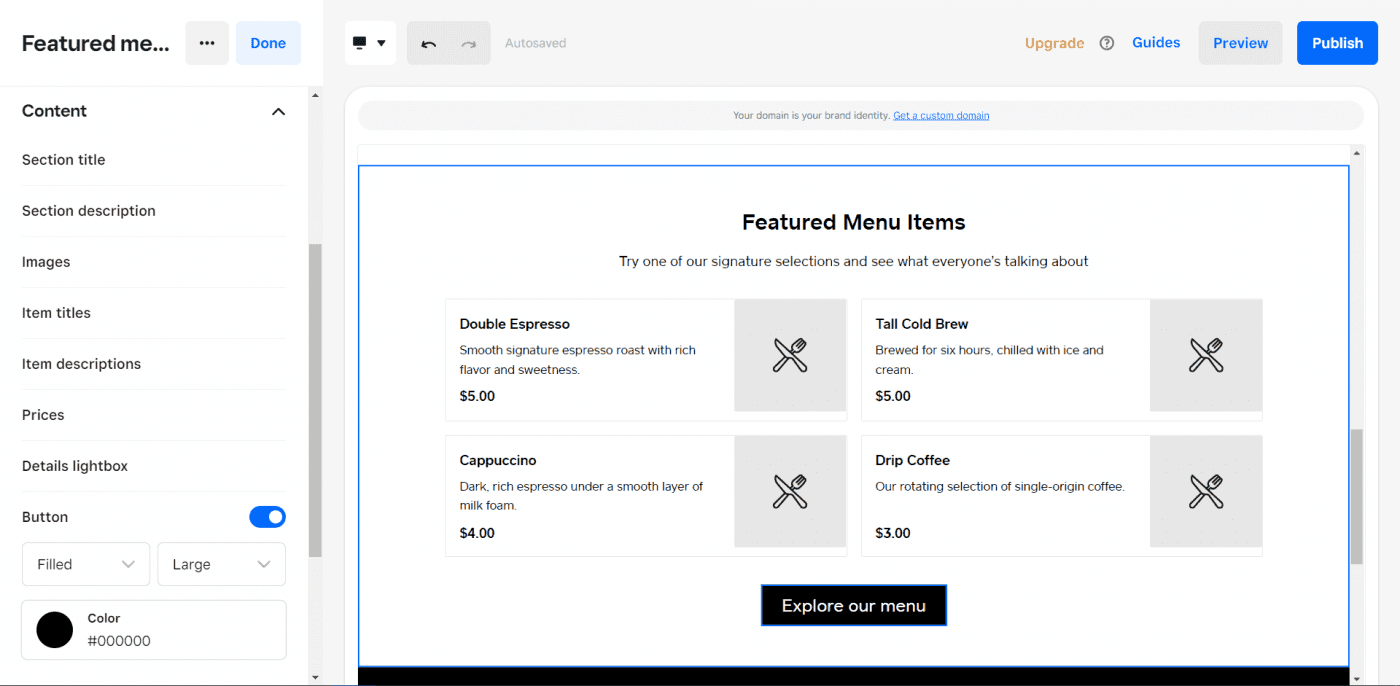
Task: Open Section title settings
Action: coord(154,160)
